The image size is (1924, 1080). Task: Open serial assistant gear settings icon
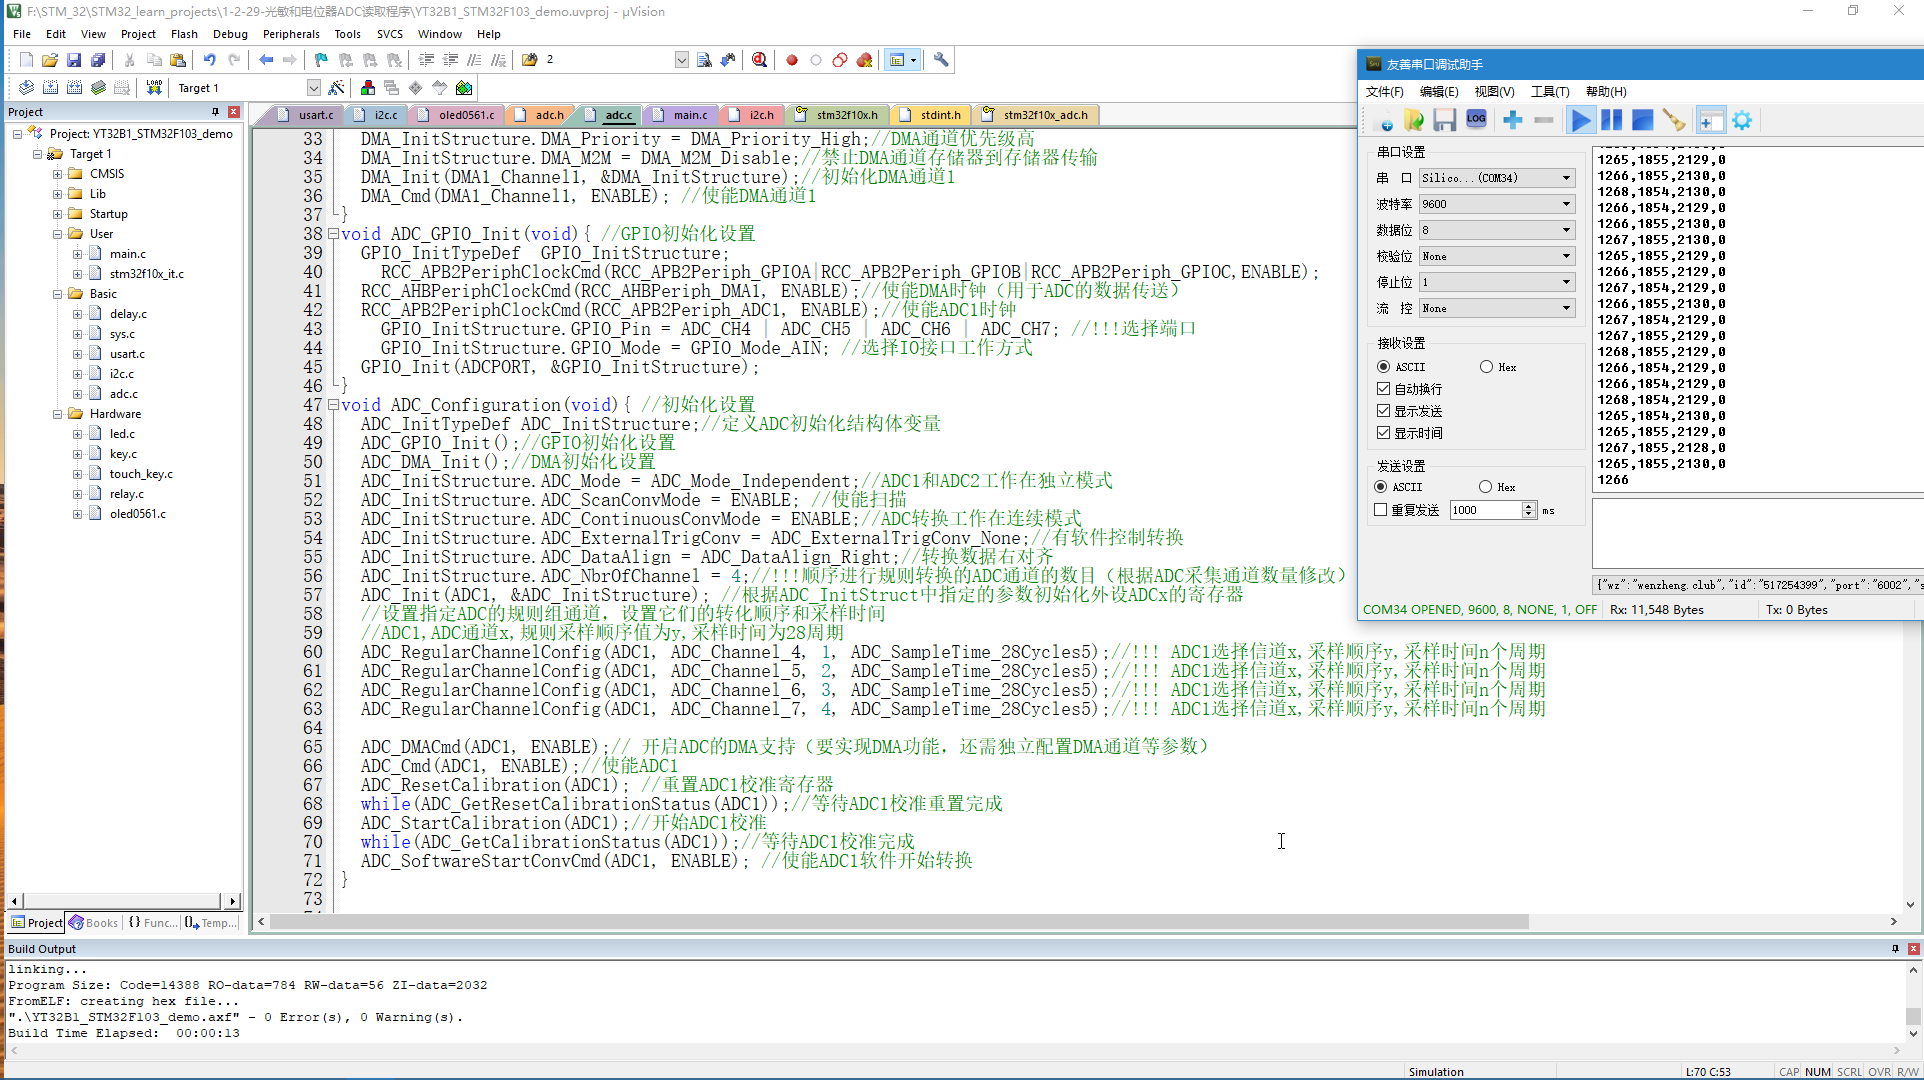tap(1742, 121)
